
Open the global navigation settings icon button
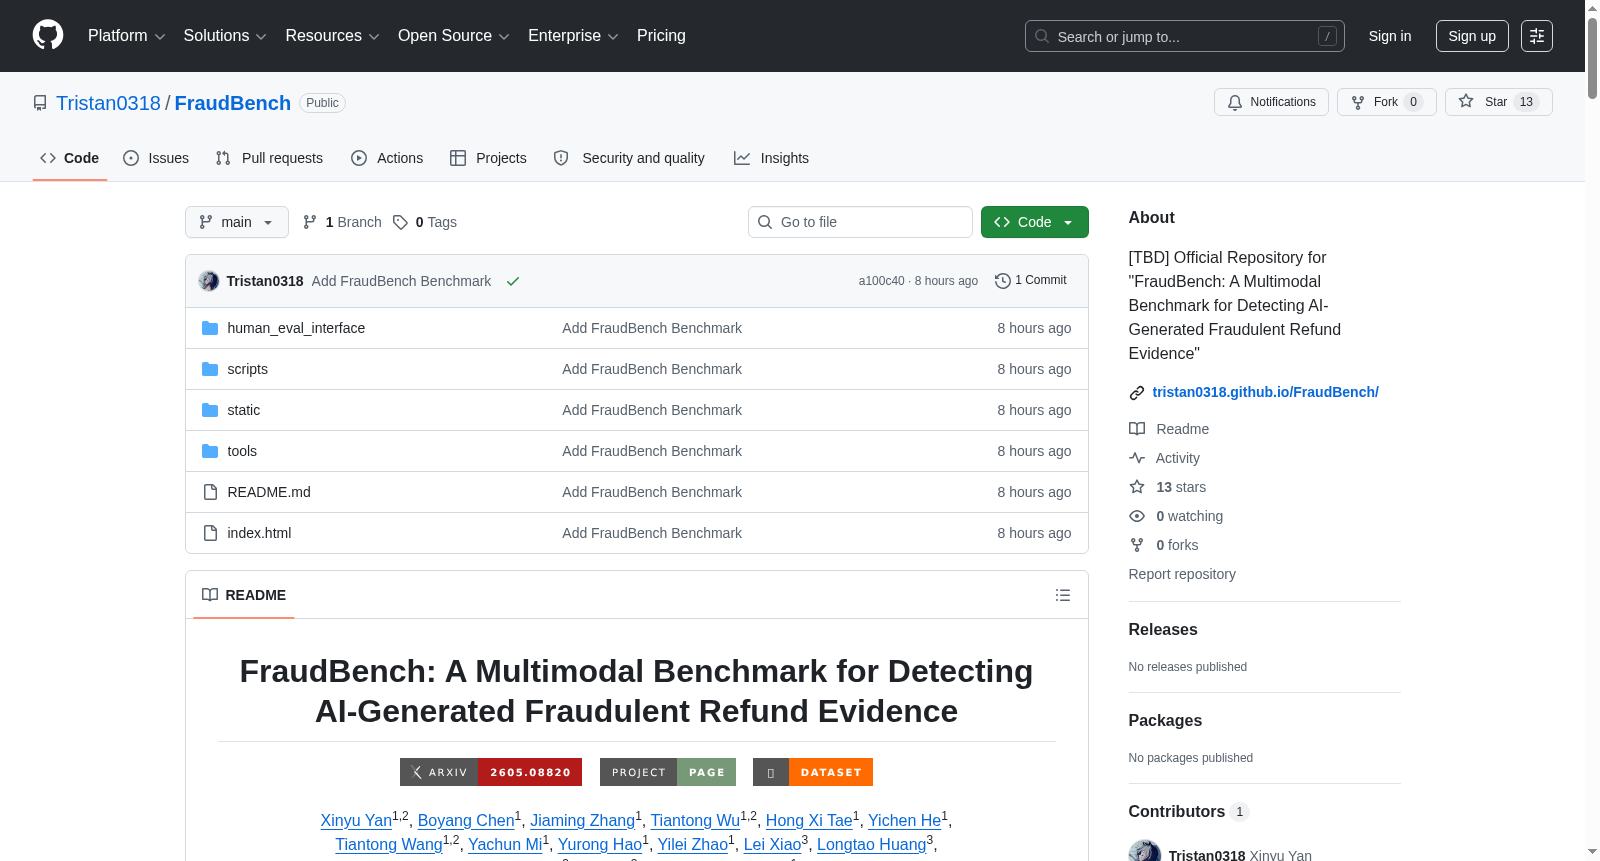[1537, 36]
